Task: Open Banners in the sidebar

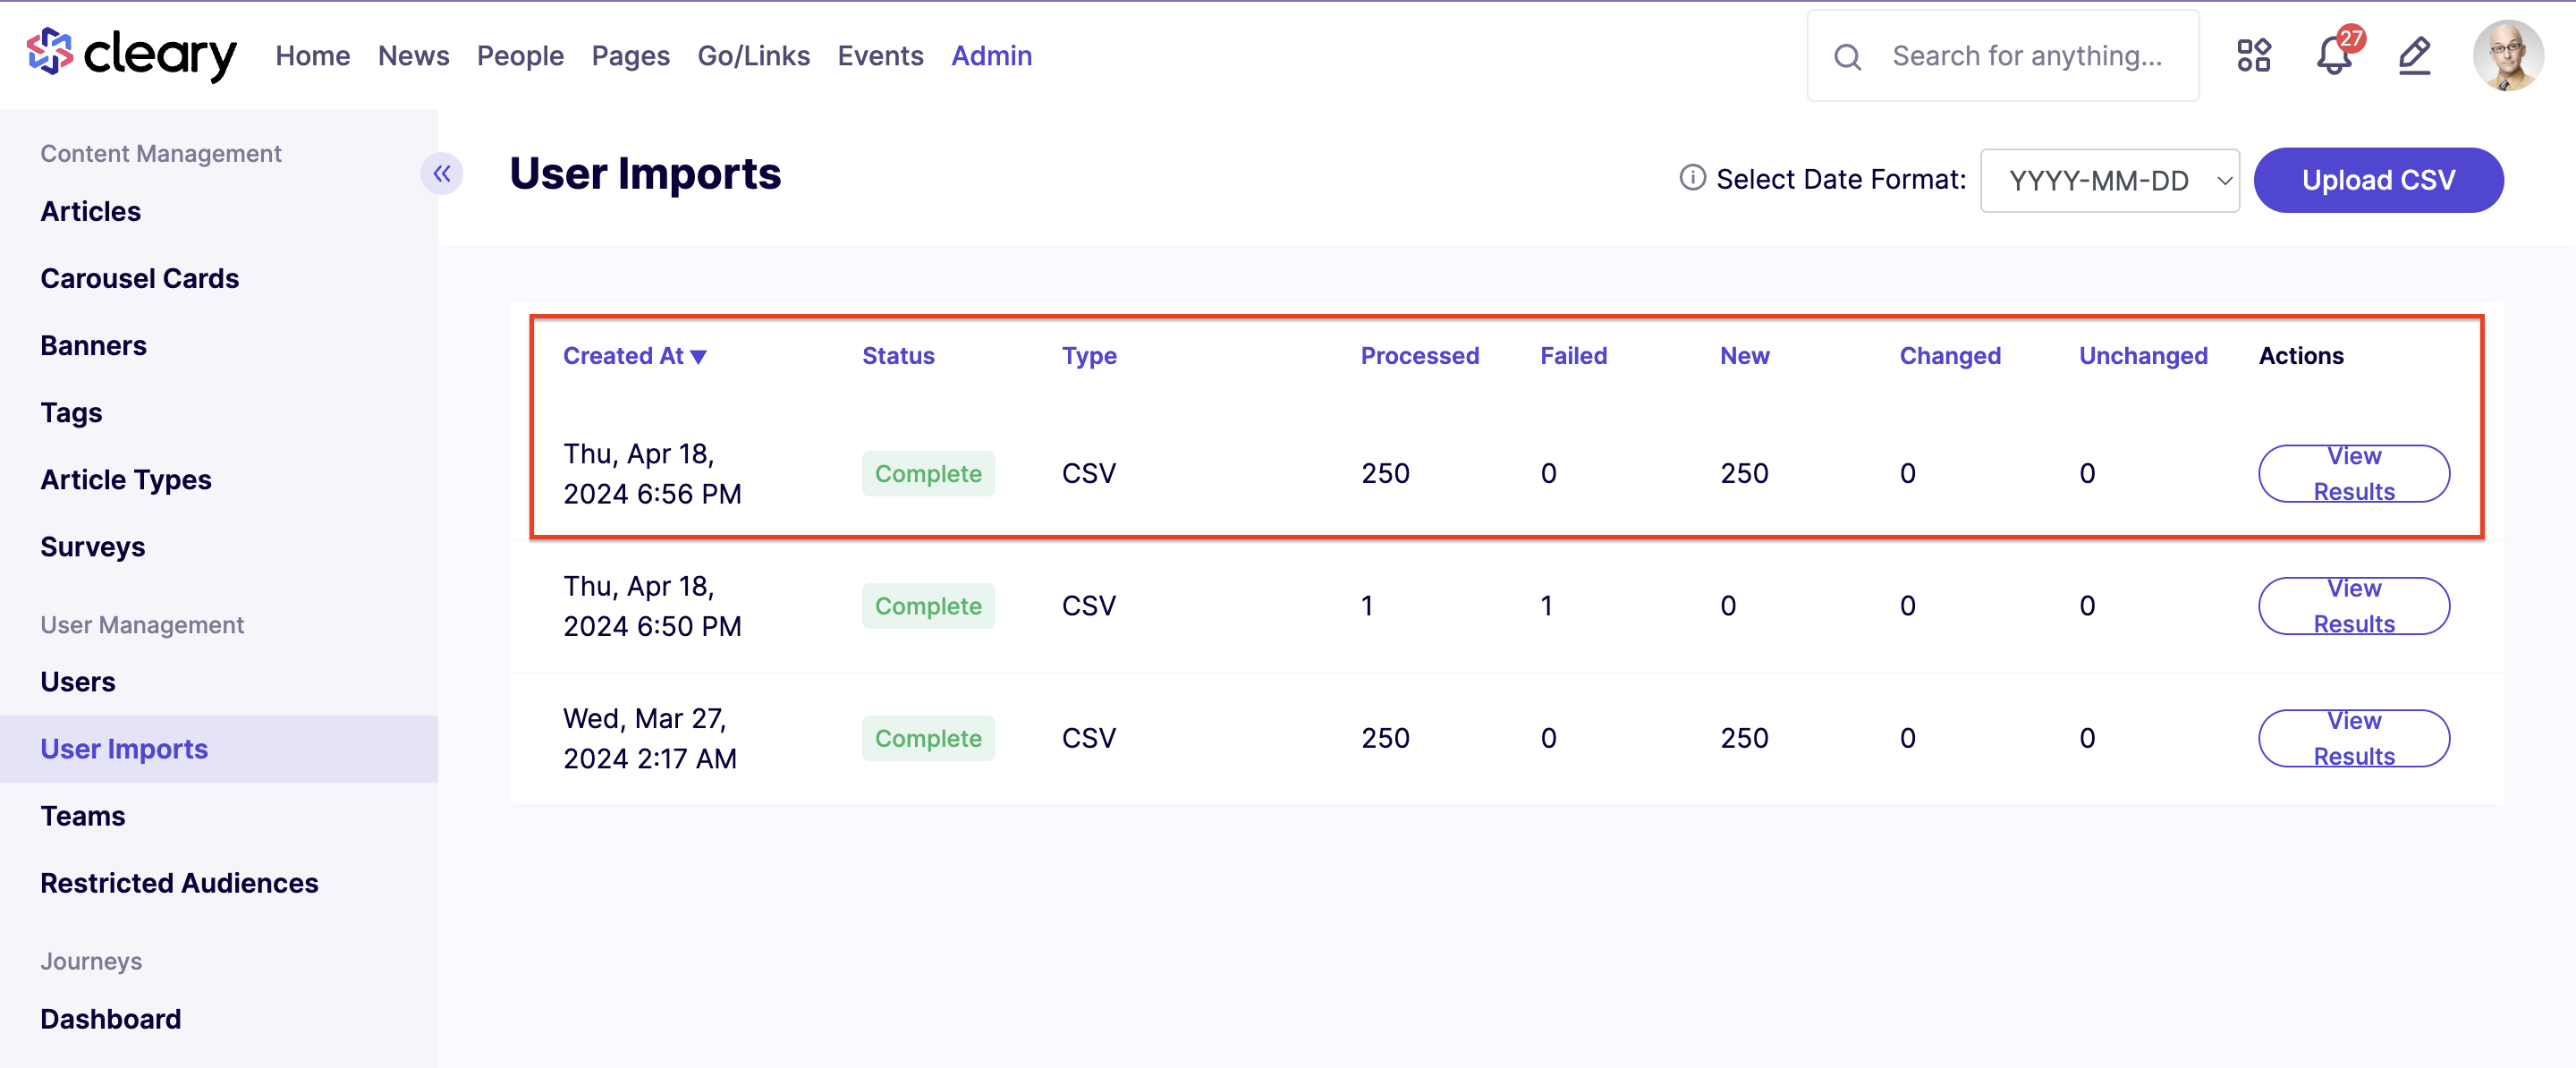Action: 93,346
